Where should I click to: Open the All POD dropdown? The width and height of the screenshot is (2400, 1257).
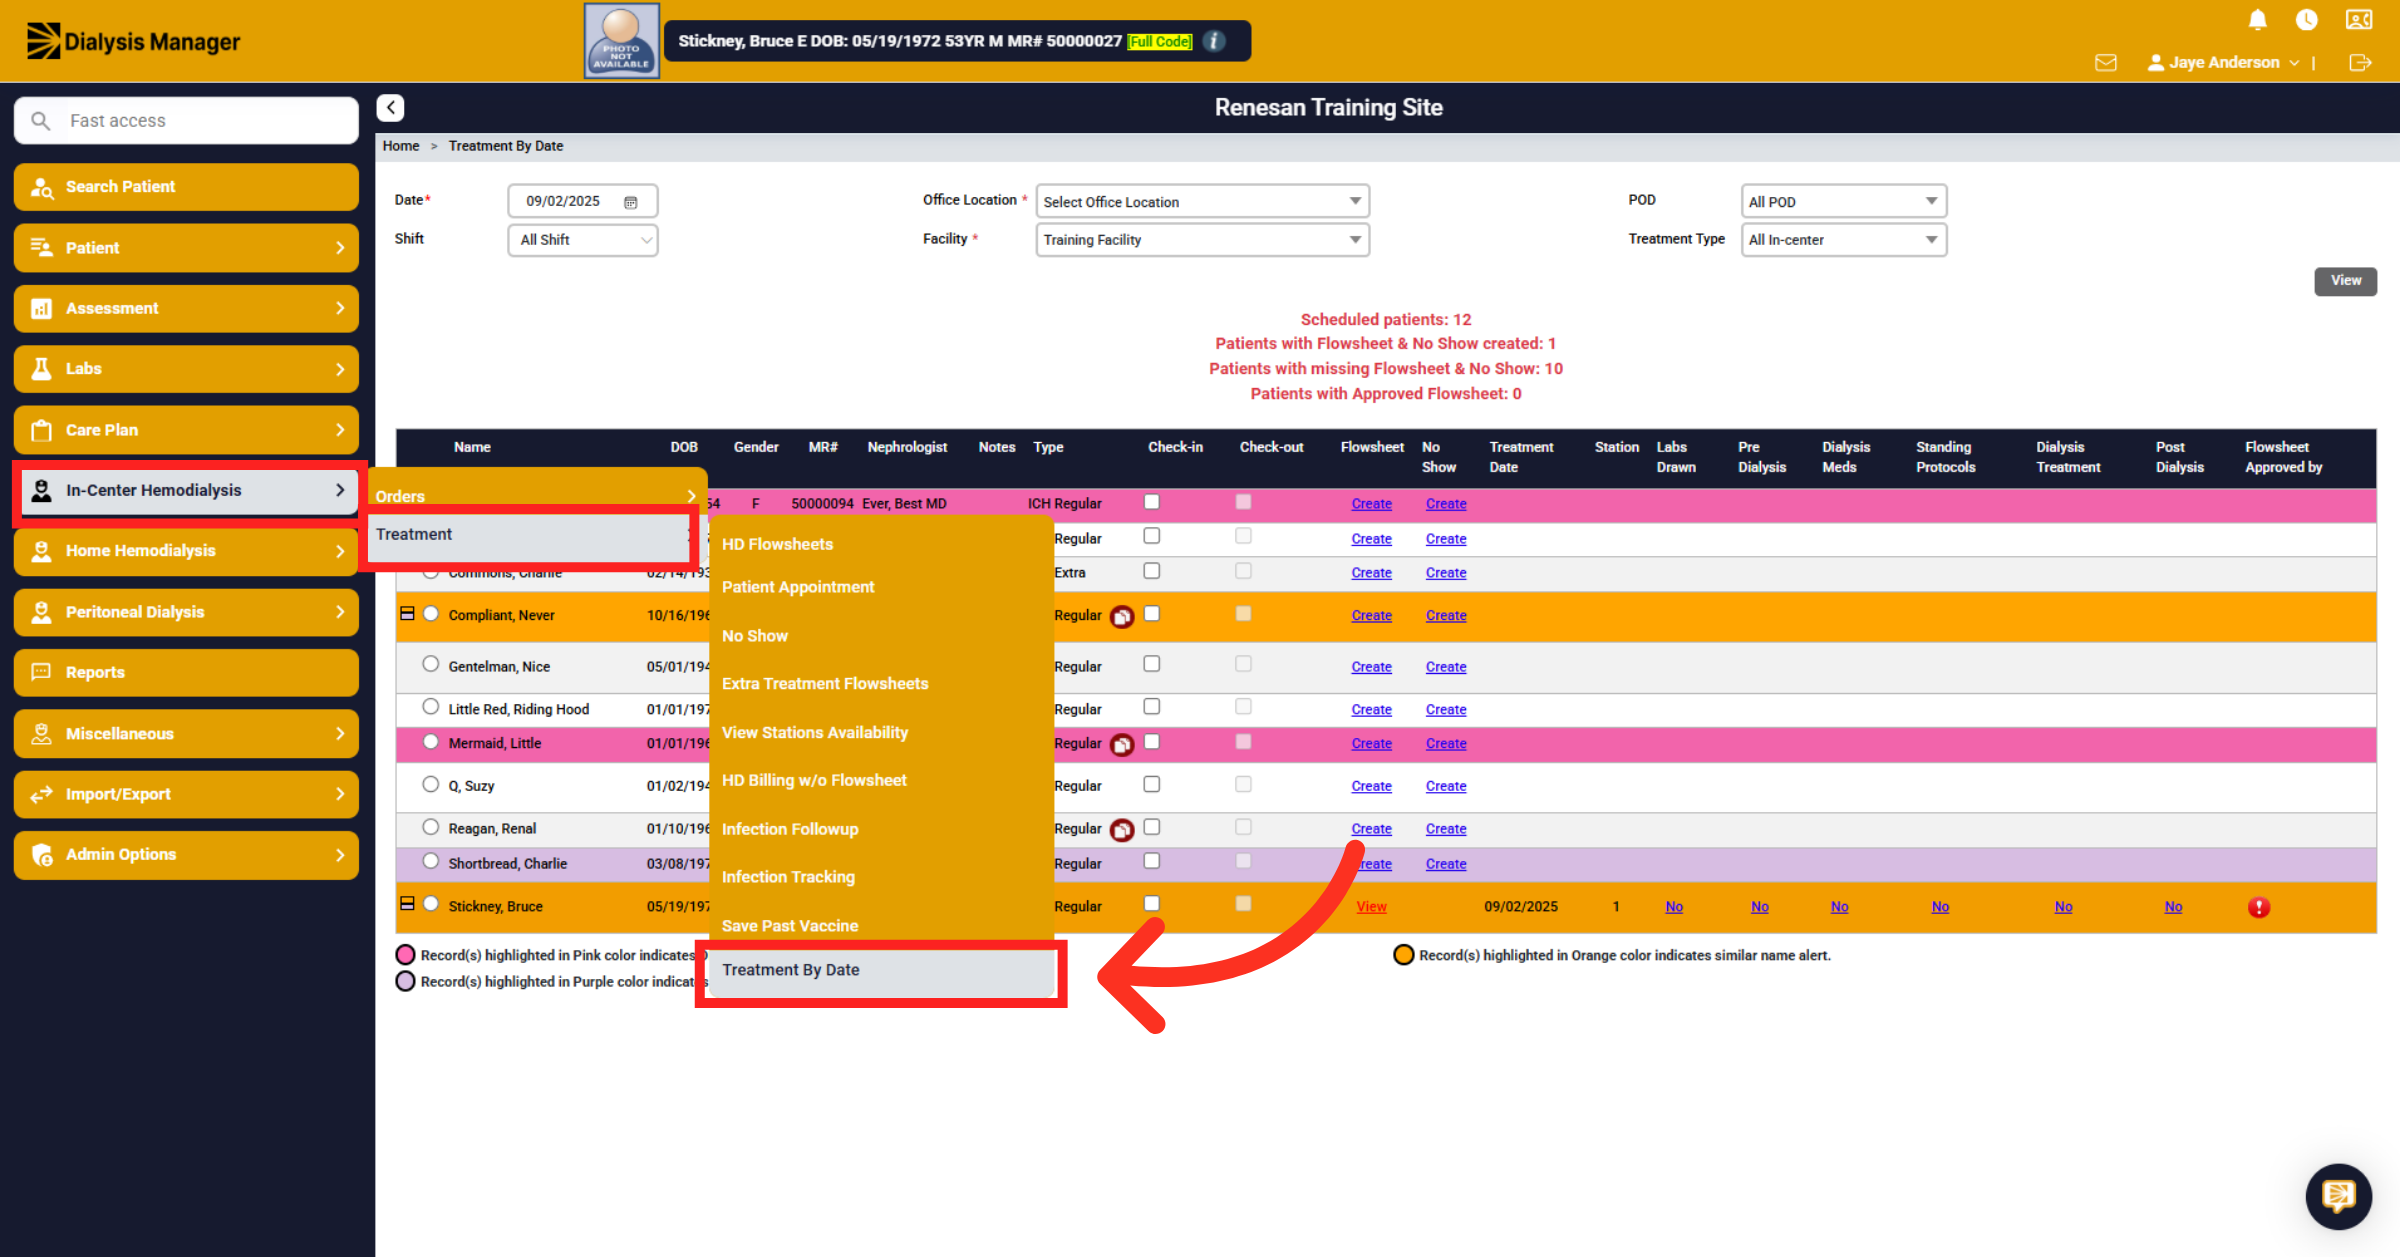1843,202
